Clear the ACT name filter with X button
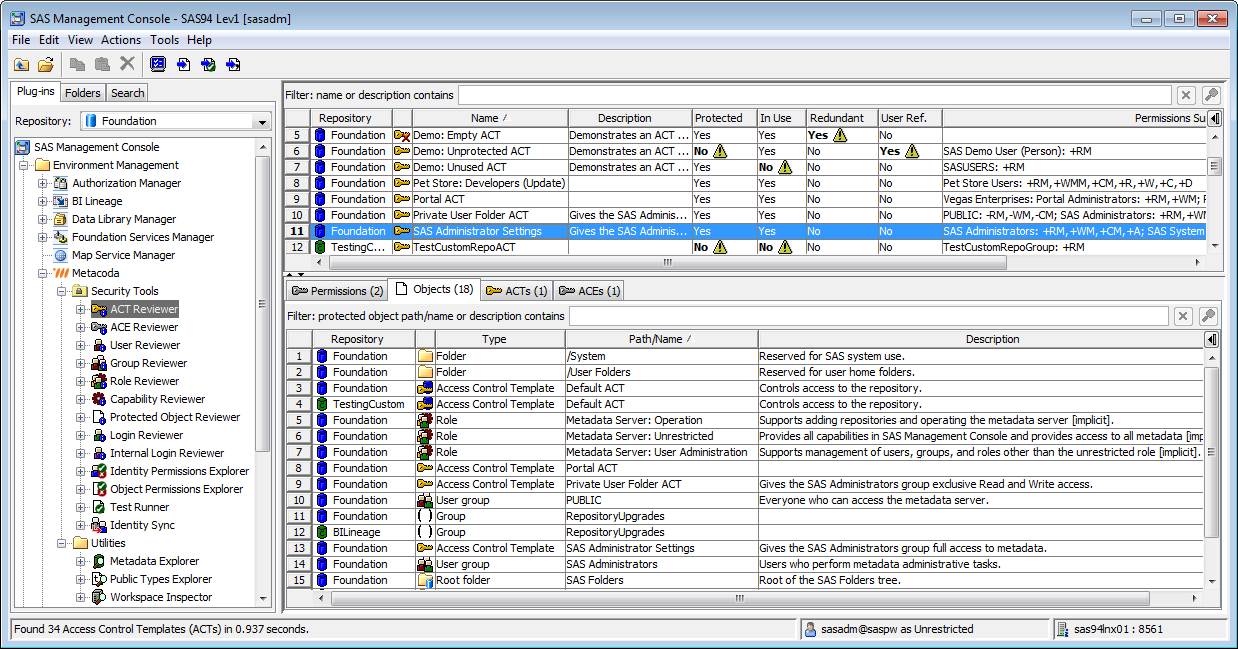The width and height of the screenshot is (1238, 649). 1186,95
